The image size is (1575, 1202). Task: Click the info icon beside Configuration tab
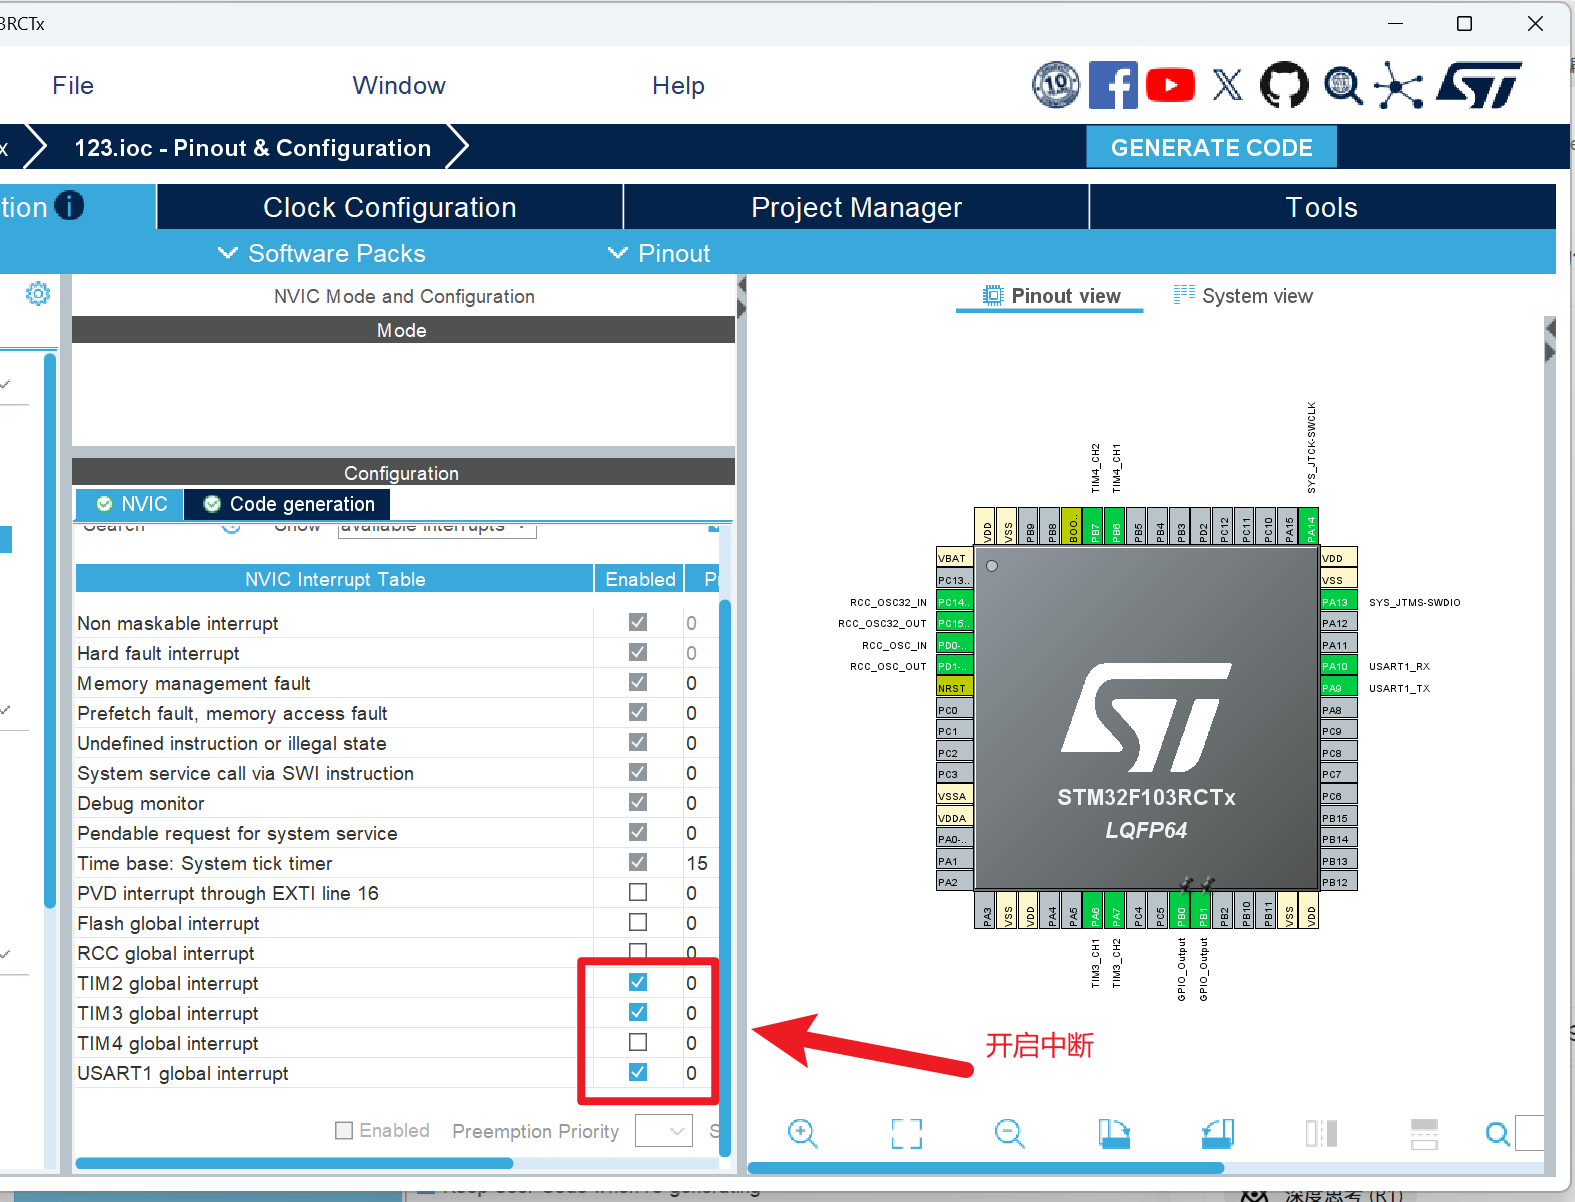click(69, 205)
